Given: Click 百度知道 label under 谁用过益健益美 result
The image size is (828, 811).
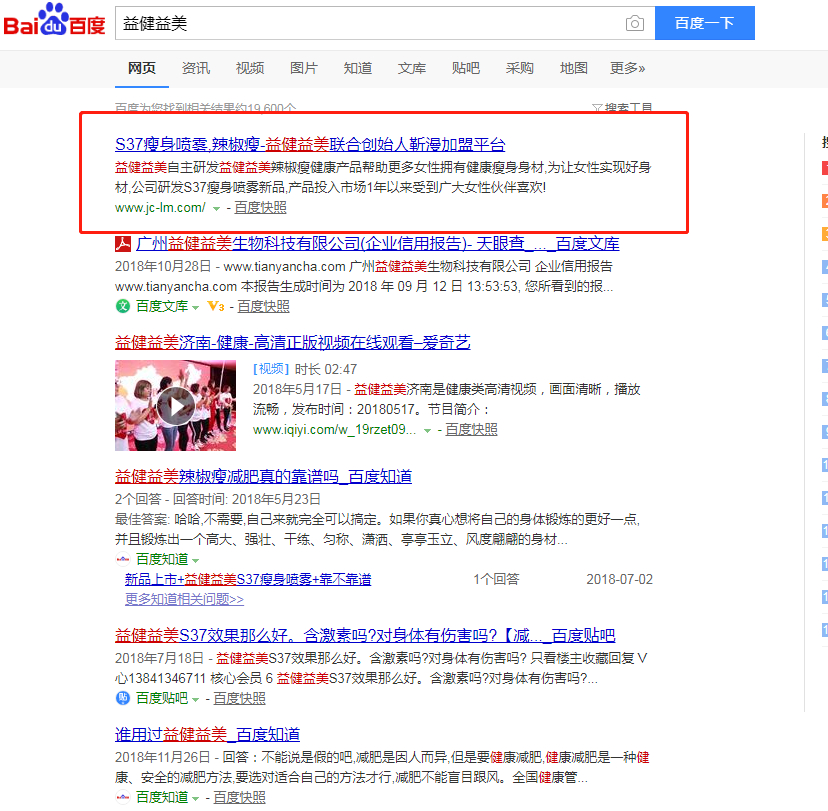Looking at the screenshot, I should pos(162,797).
